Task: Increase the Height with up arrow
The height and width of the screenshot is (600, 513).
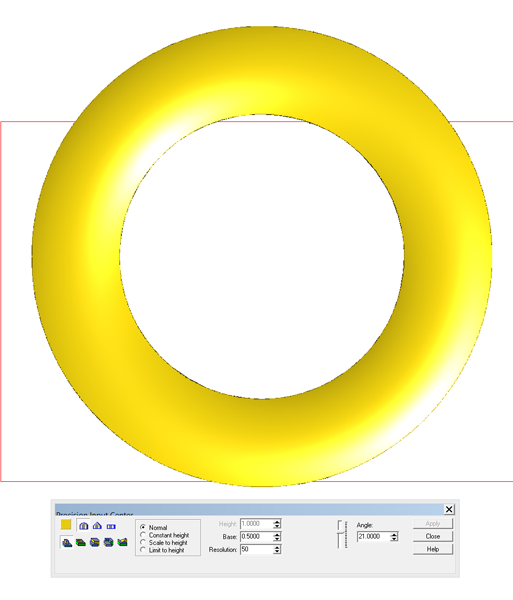Action: click(x=277, y=522)
